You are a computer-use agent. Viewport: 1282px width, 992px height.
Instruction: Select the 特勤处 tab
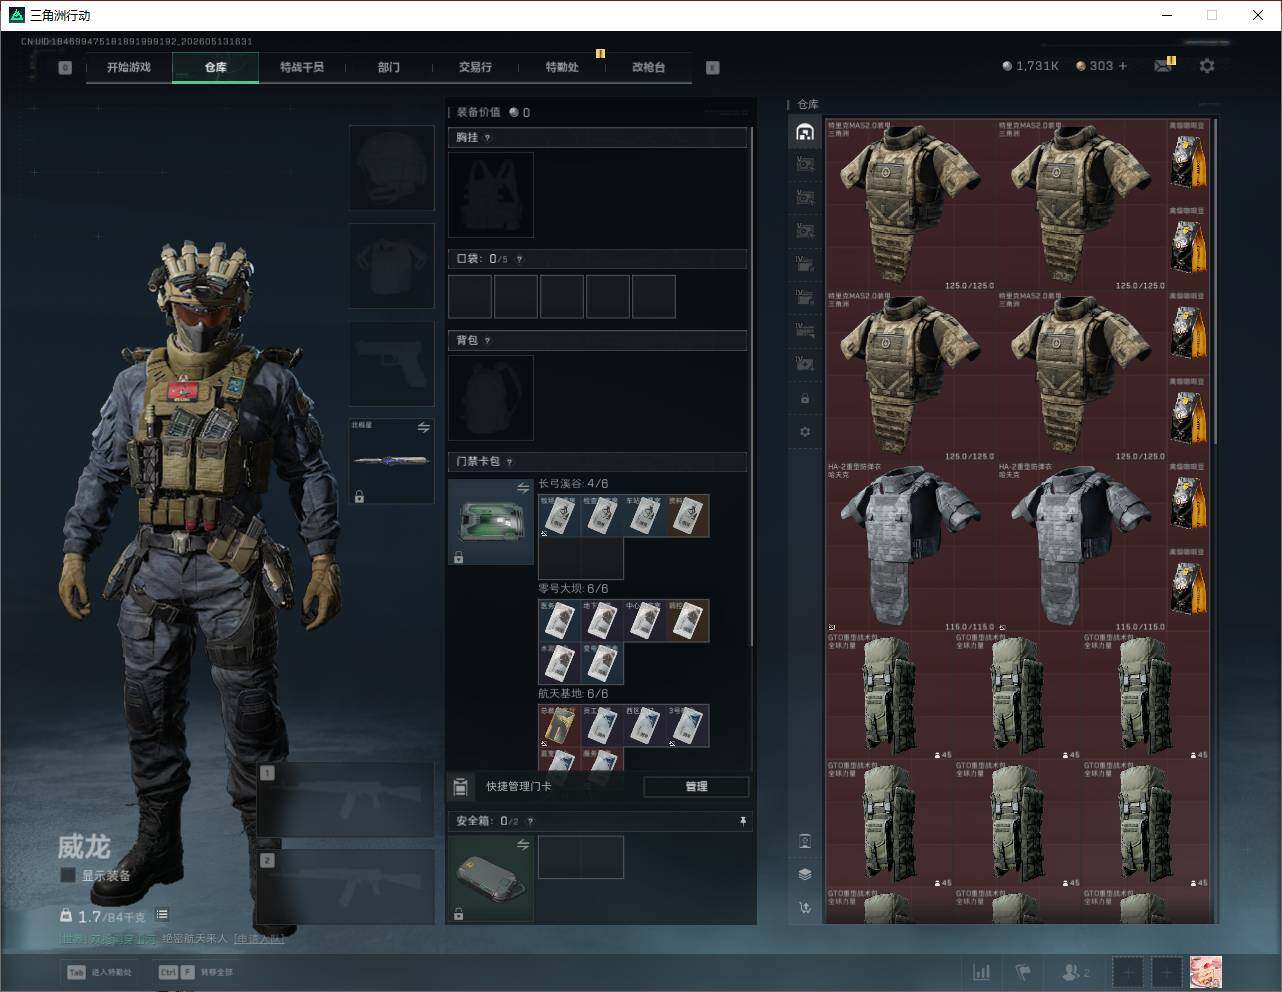coord(562,67)
